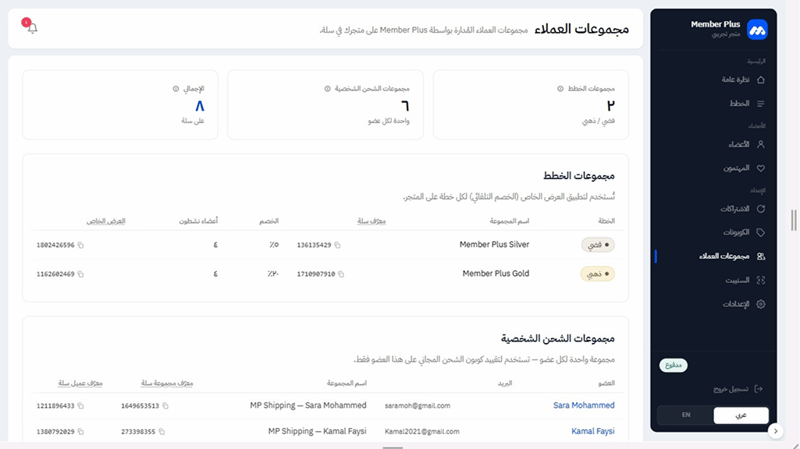The image size is (800, 449).
Task: Click the معرّف عميل سلة column header
Action: (80, 383)
